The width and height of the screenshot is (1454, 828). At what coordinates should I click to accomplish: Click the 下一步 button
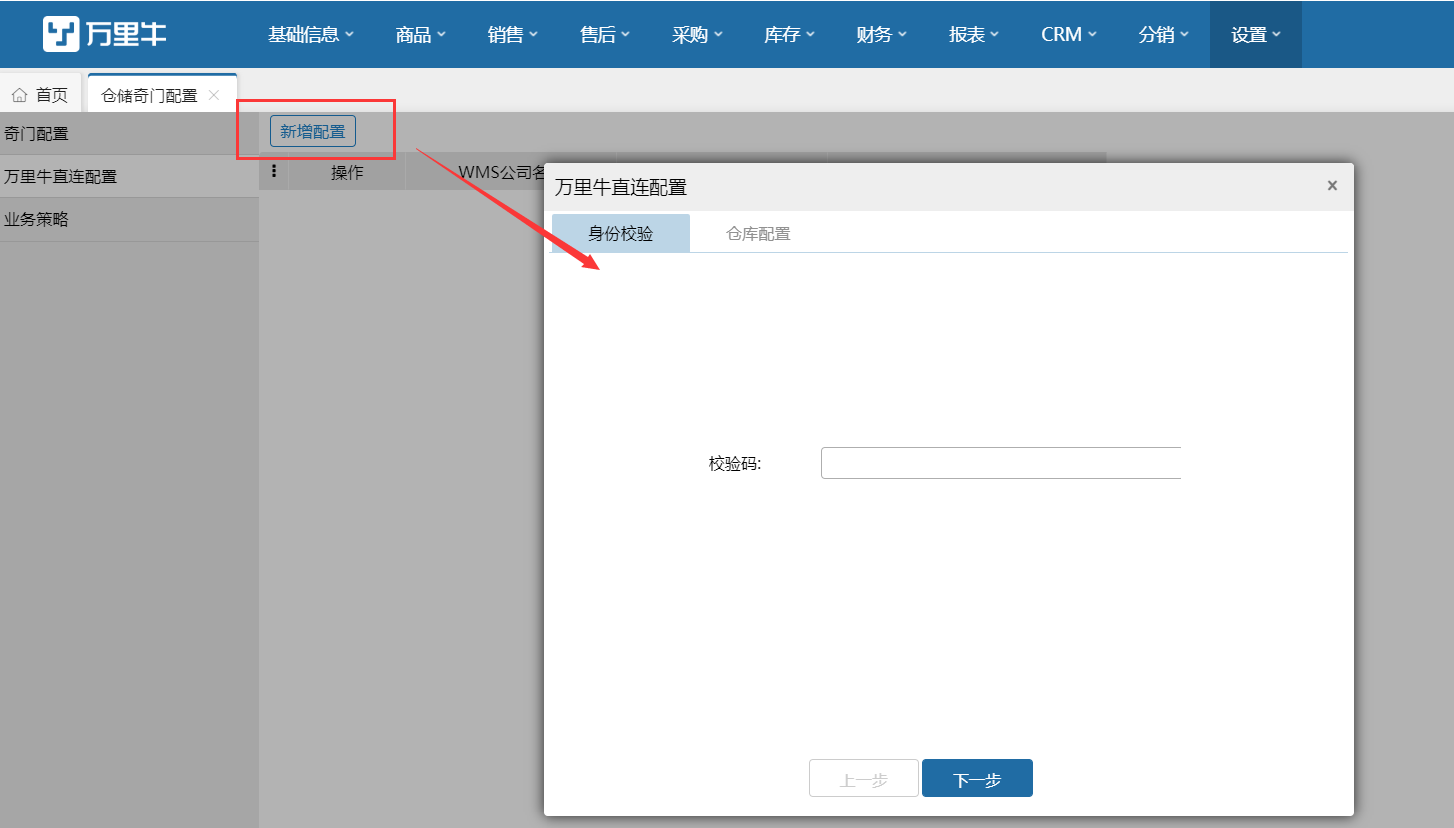pyautogui.click(x=977, y=779)
